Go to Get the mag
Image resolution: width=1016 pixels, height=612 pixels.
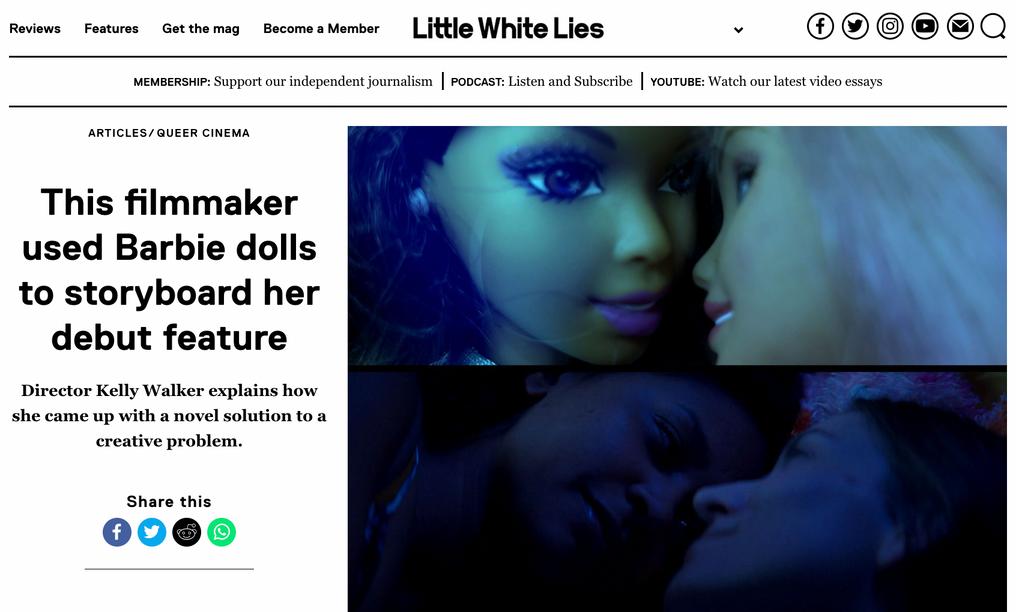[x=201, y=29]
